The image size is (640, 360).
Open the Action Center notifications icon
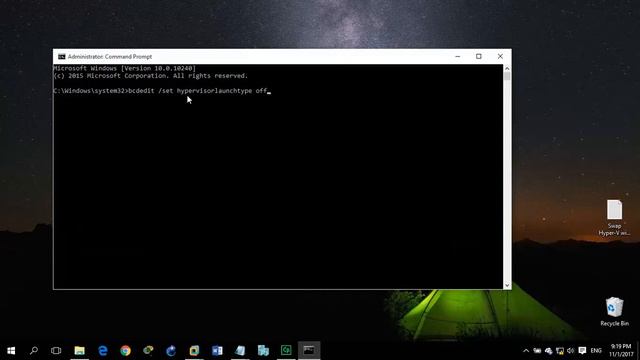582,351
